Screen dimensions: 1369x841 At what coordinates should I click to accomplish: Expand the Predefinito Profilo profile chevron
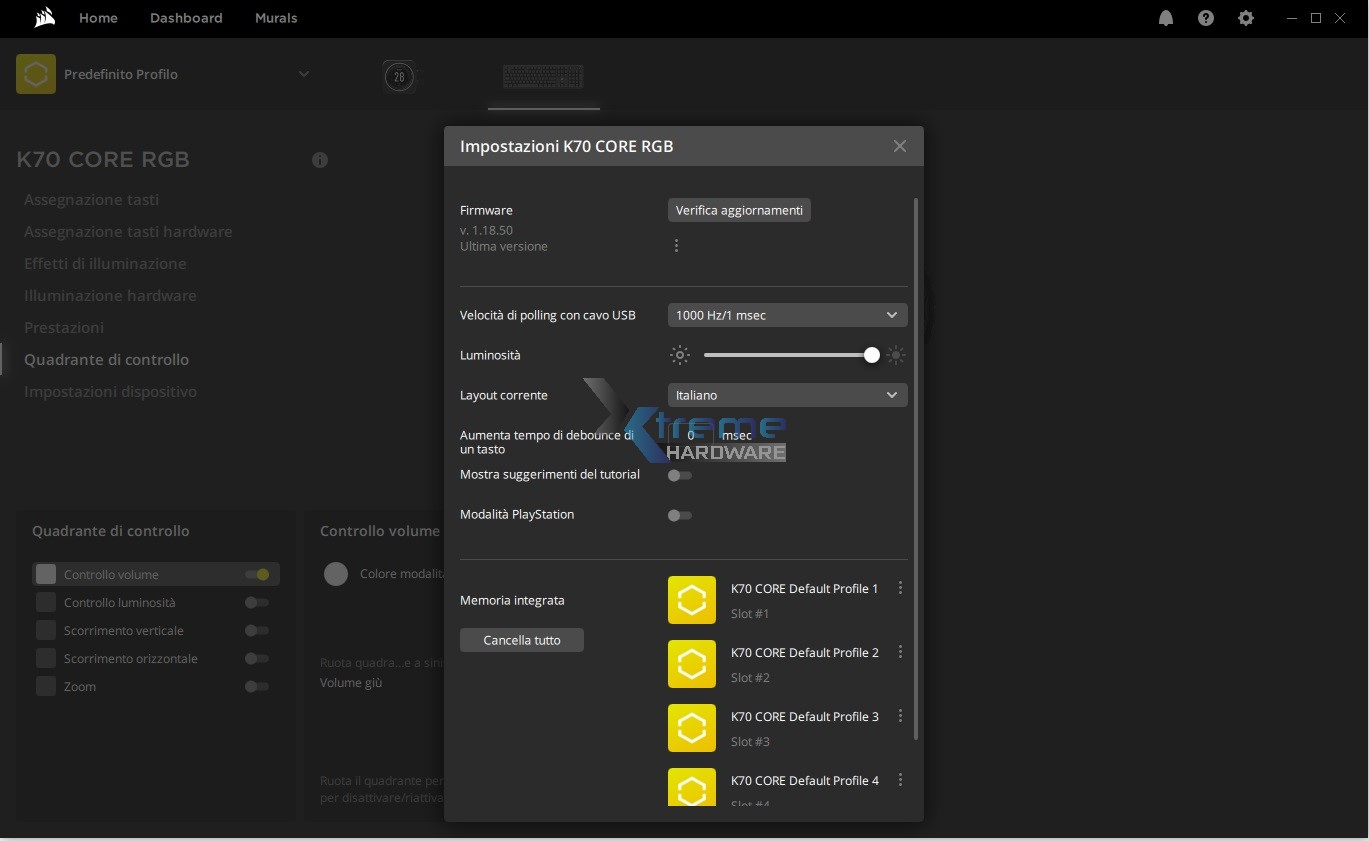[304, 74]
